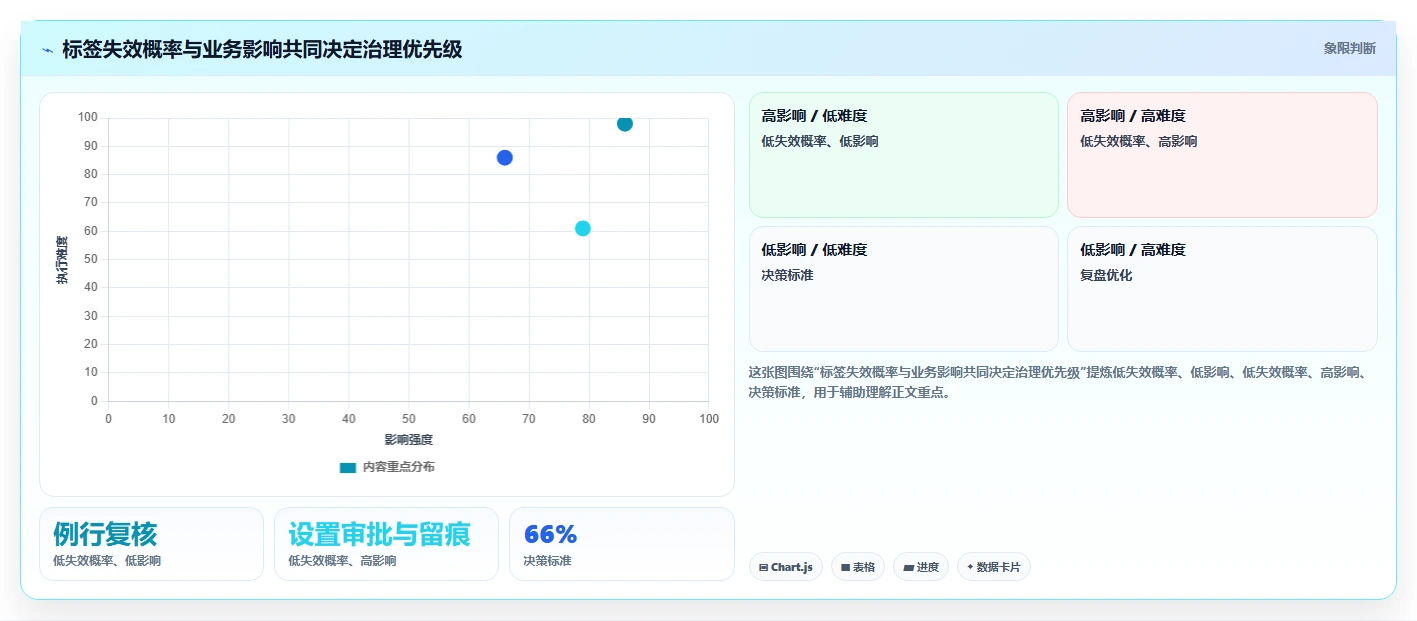Click the dark blue scatter point
The height and width of the screenshot is (621, 1417).
click(x=505, y=158)
